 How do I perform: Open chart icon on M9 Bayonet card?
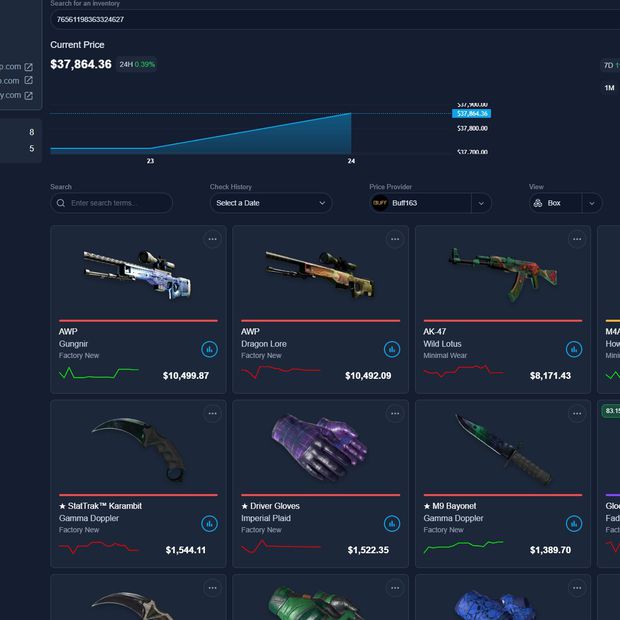574,523
